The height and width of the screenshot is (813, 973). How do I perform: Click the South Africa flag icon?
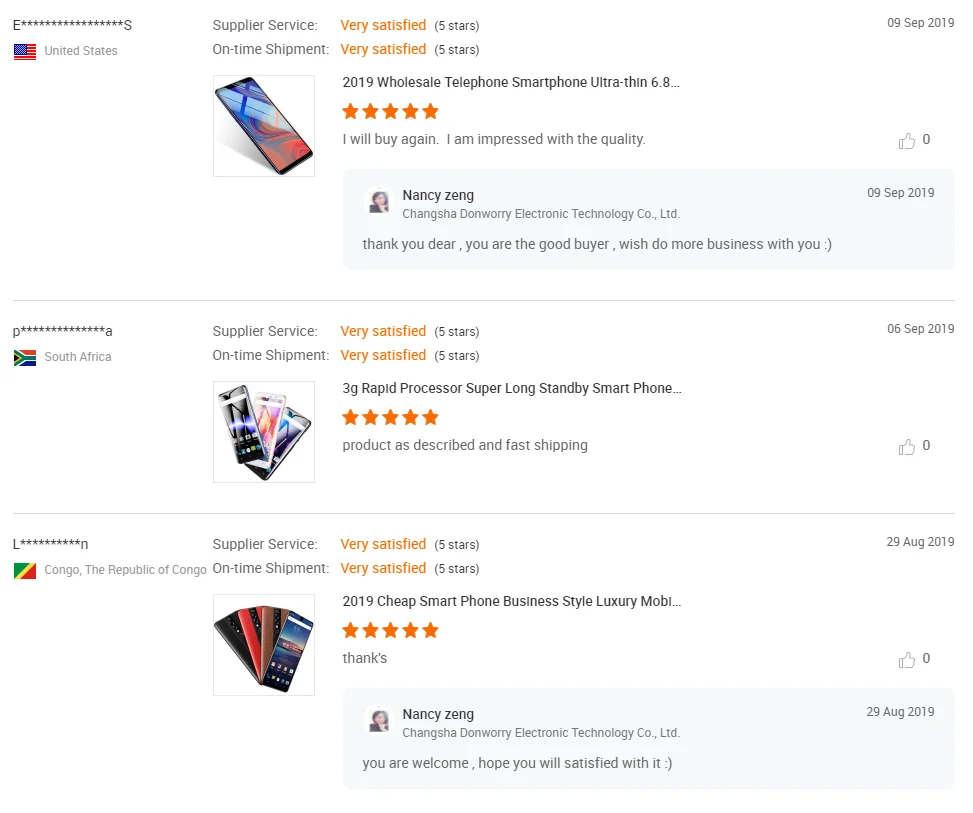click(25, 357)
